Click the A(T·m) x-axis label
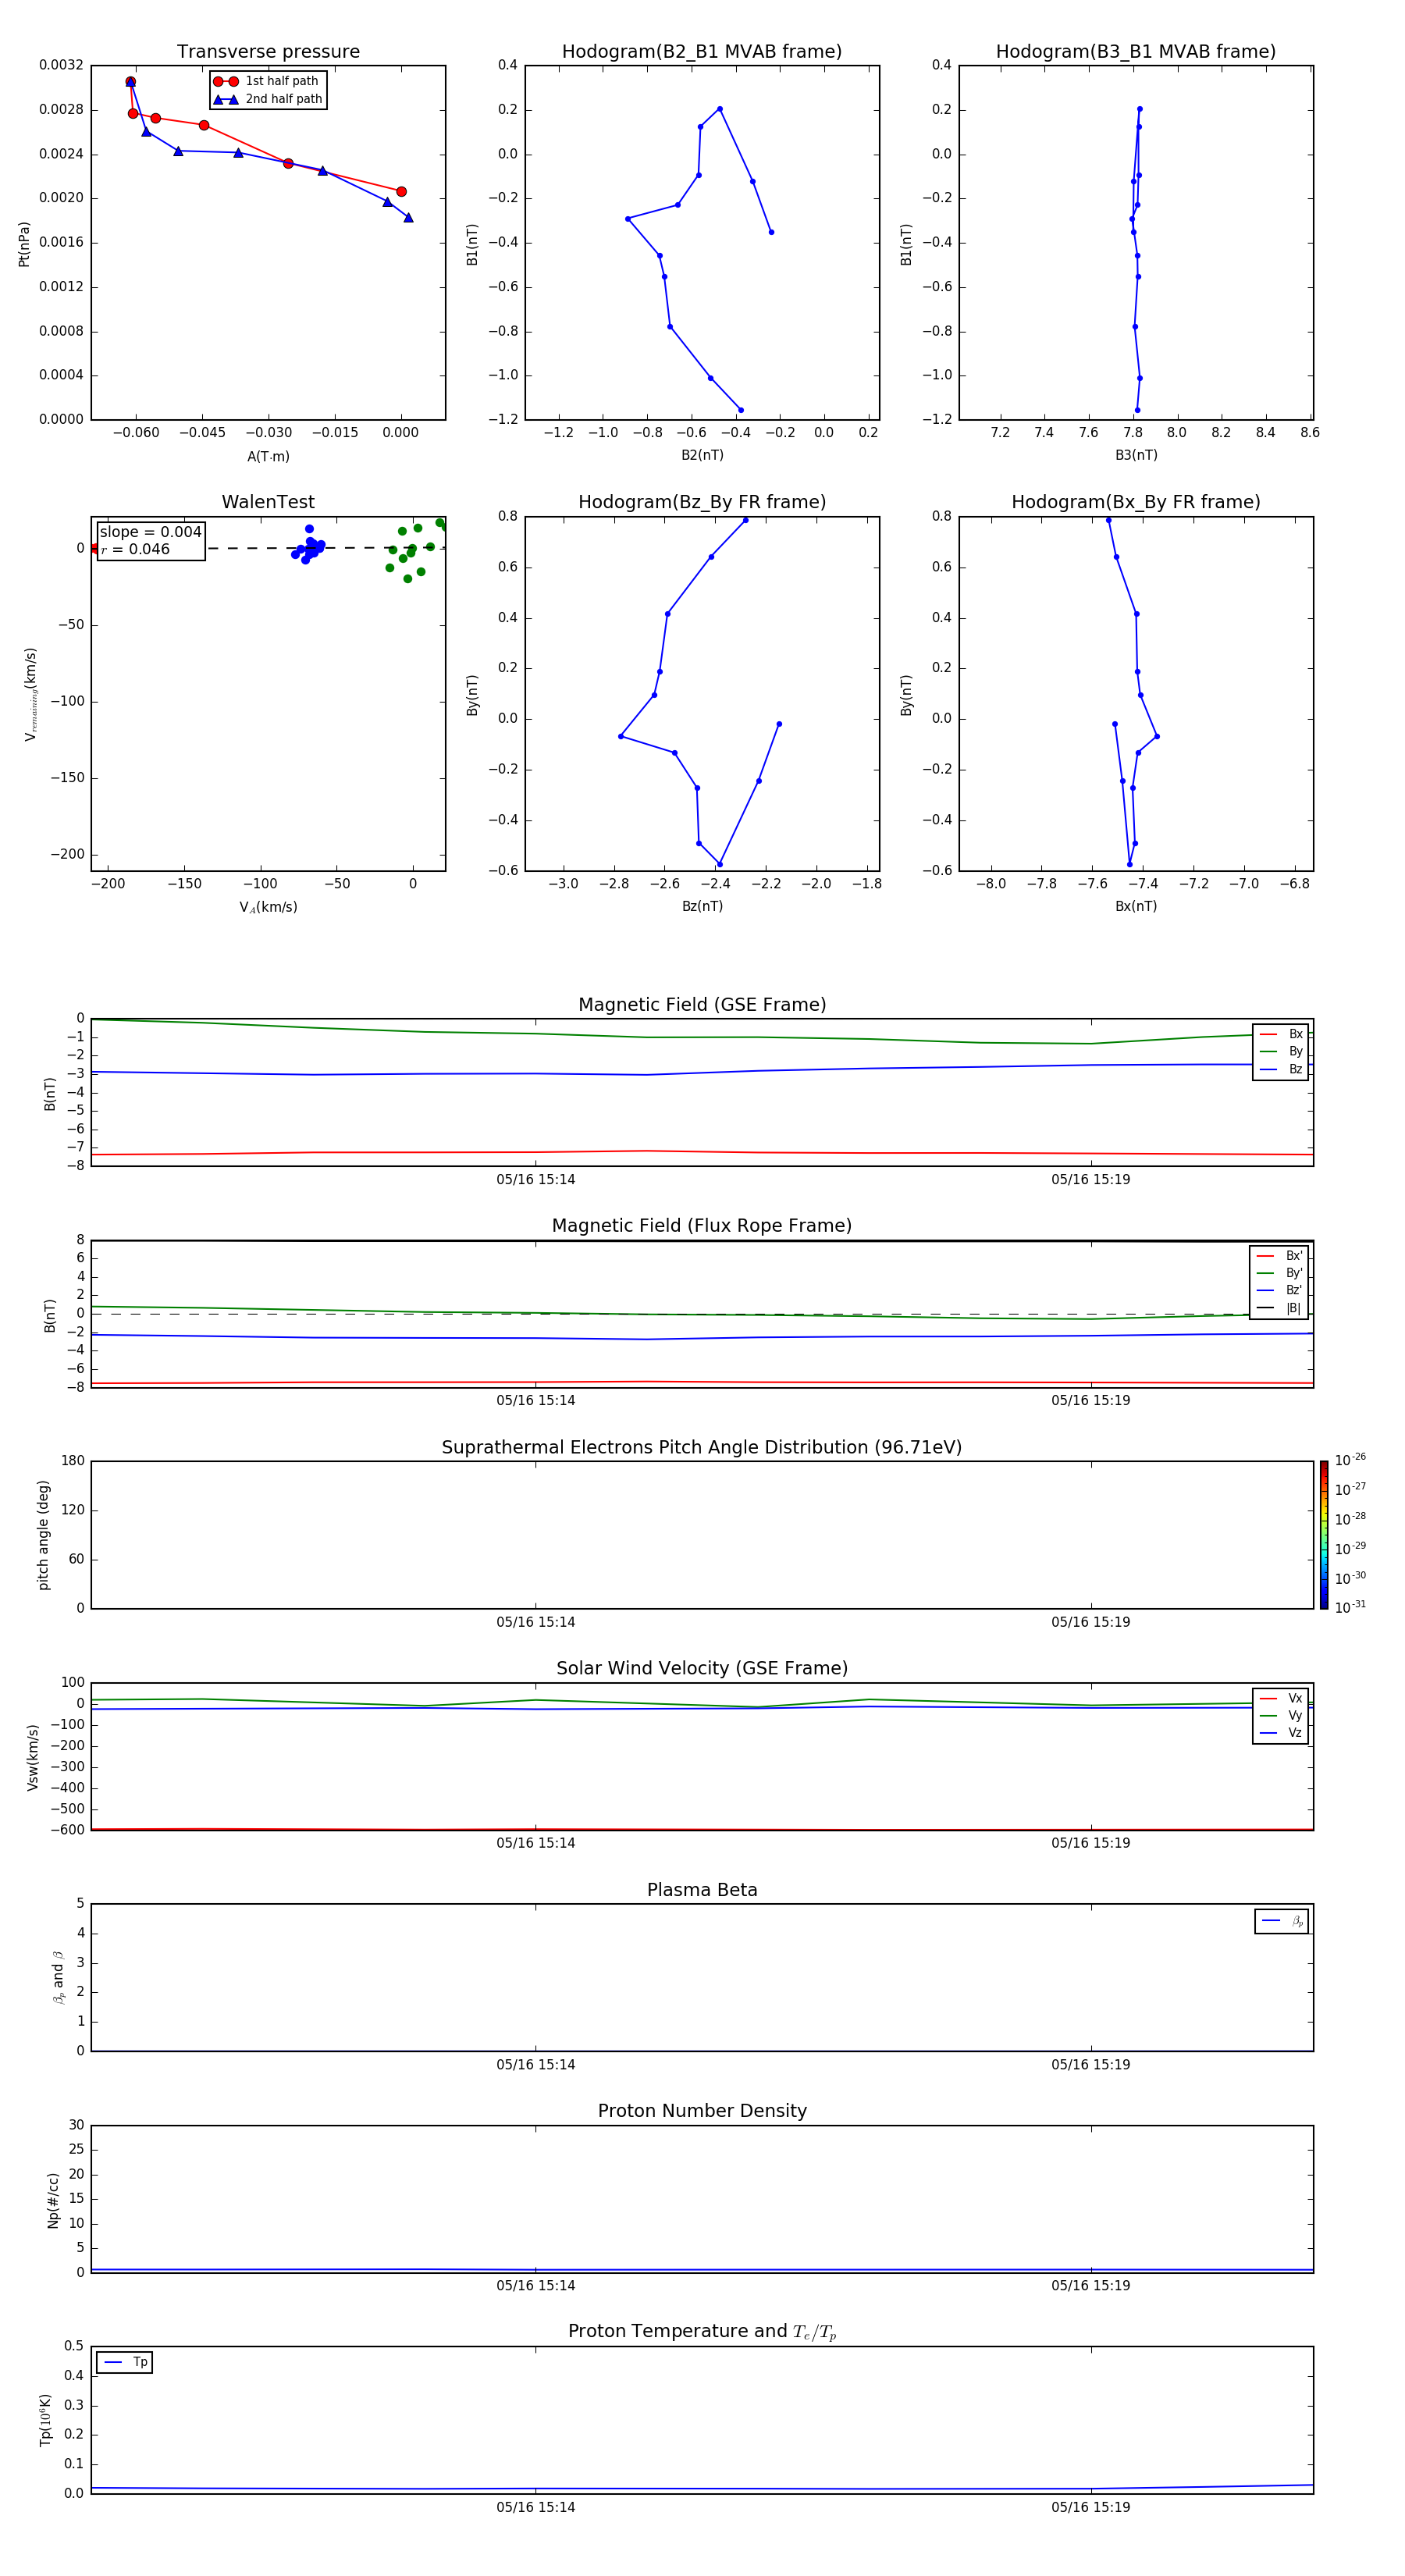Image resolution: width=1405 pixels, height=2576 pixels. click(x=268, y=457)
